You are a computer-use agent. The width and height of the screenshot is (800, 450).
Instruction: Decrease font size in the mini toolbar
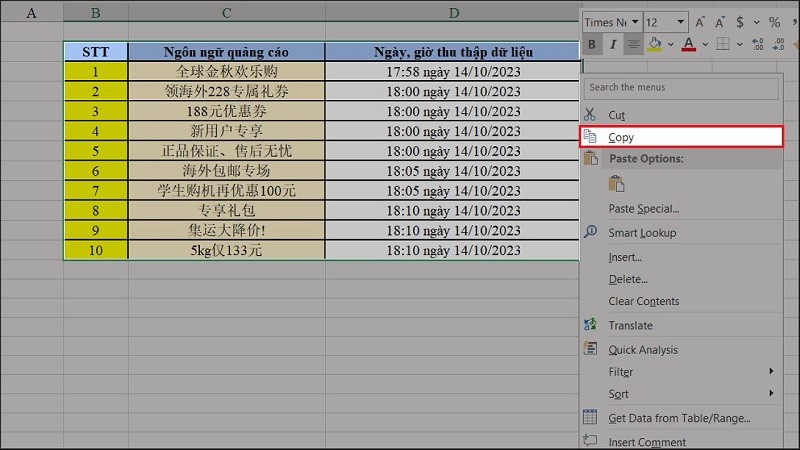point(719,22)
